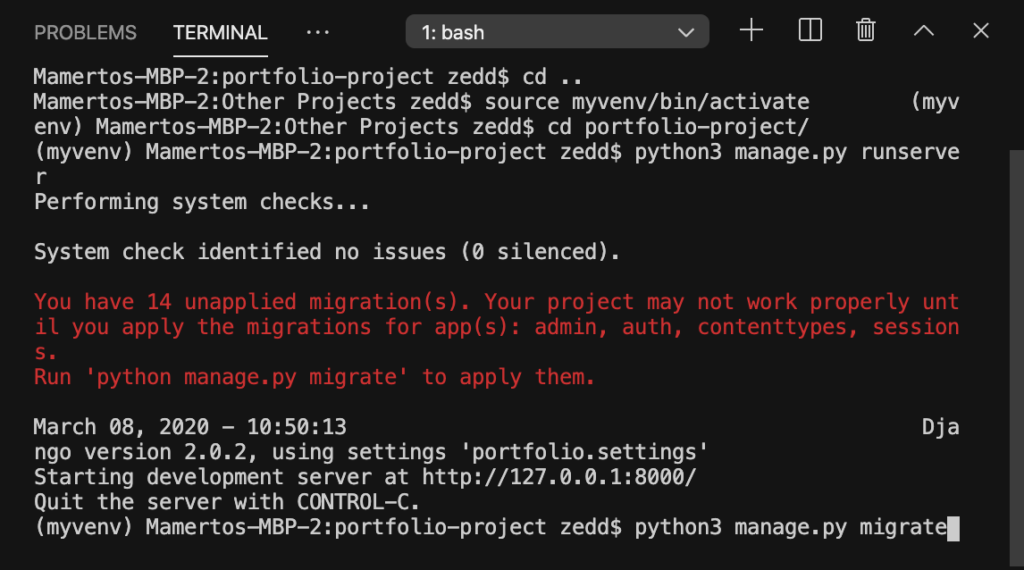This screenshot has height=570, width=1024.
Task: Switch to the PROBLEMS tab
Action: pos(86,33)
